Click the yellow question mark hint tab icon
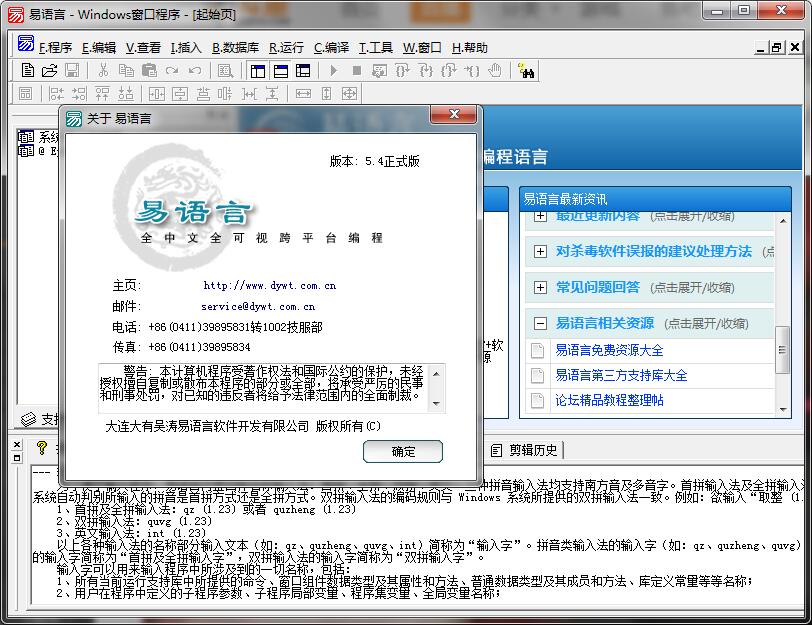The width and height of the screenshot is (812, 625). tap(42, 447)
